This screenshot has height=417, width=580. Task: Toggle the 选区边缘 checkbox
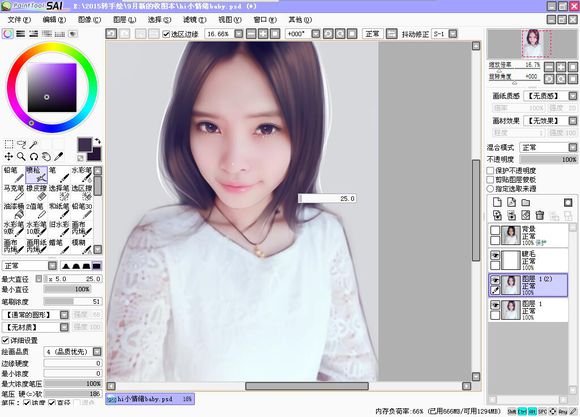166,34
